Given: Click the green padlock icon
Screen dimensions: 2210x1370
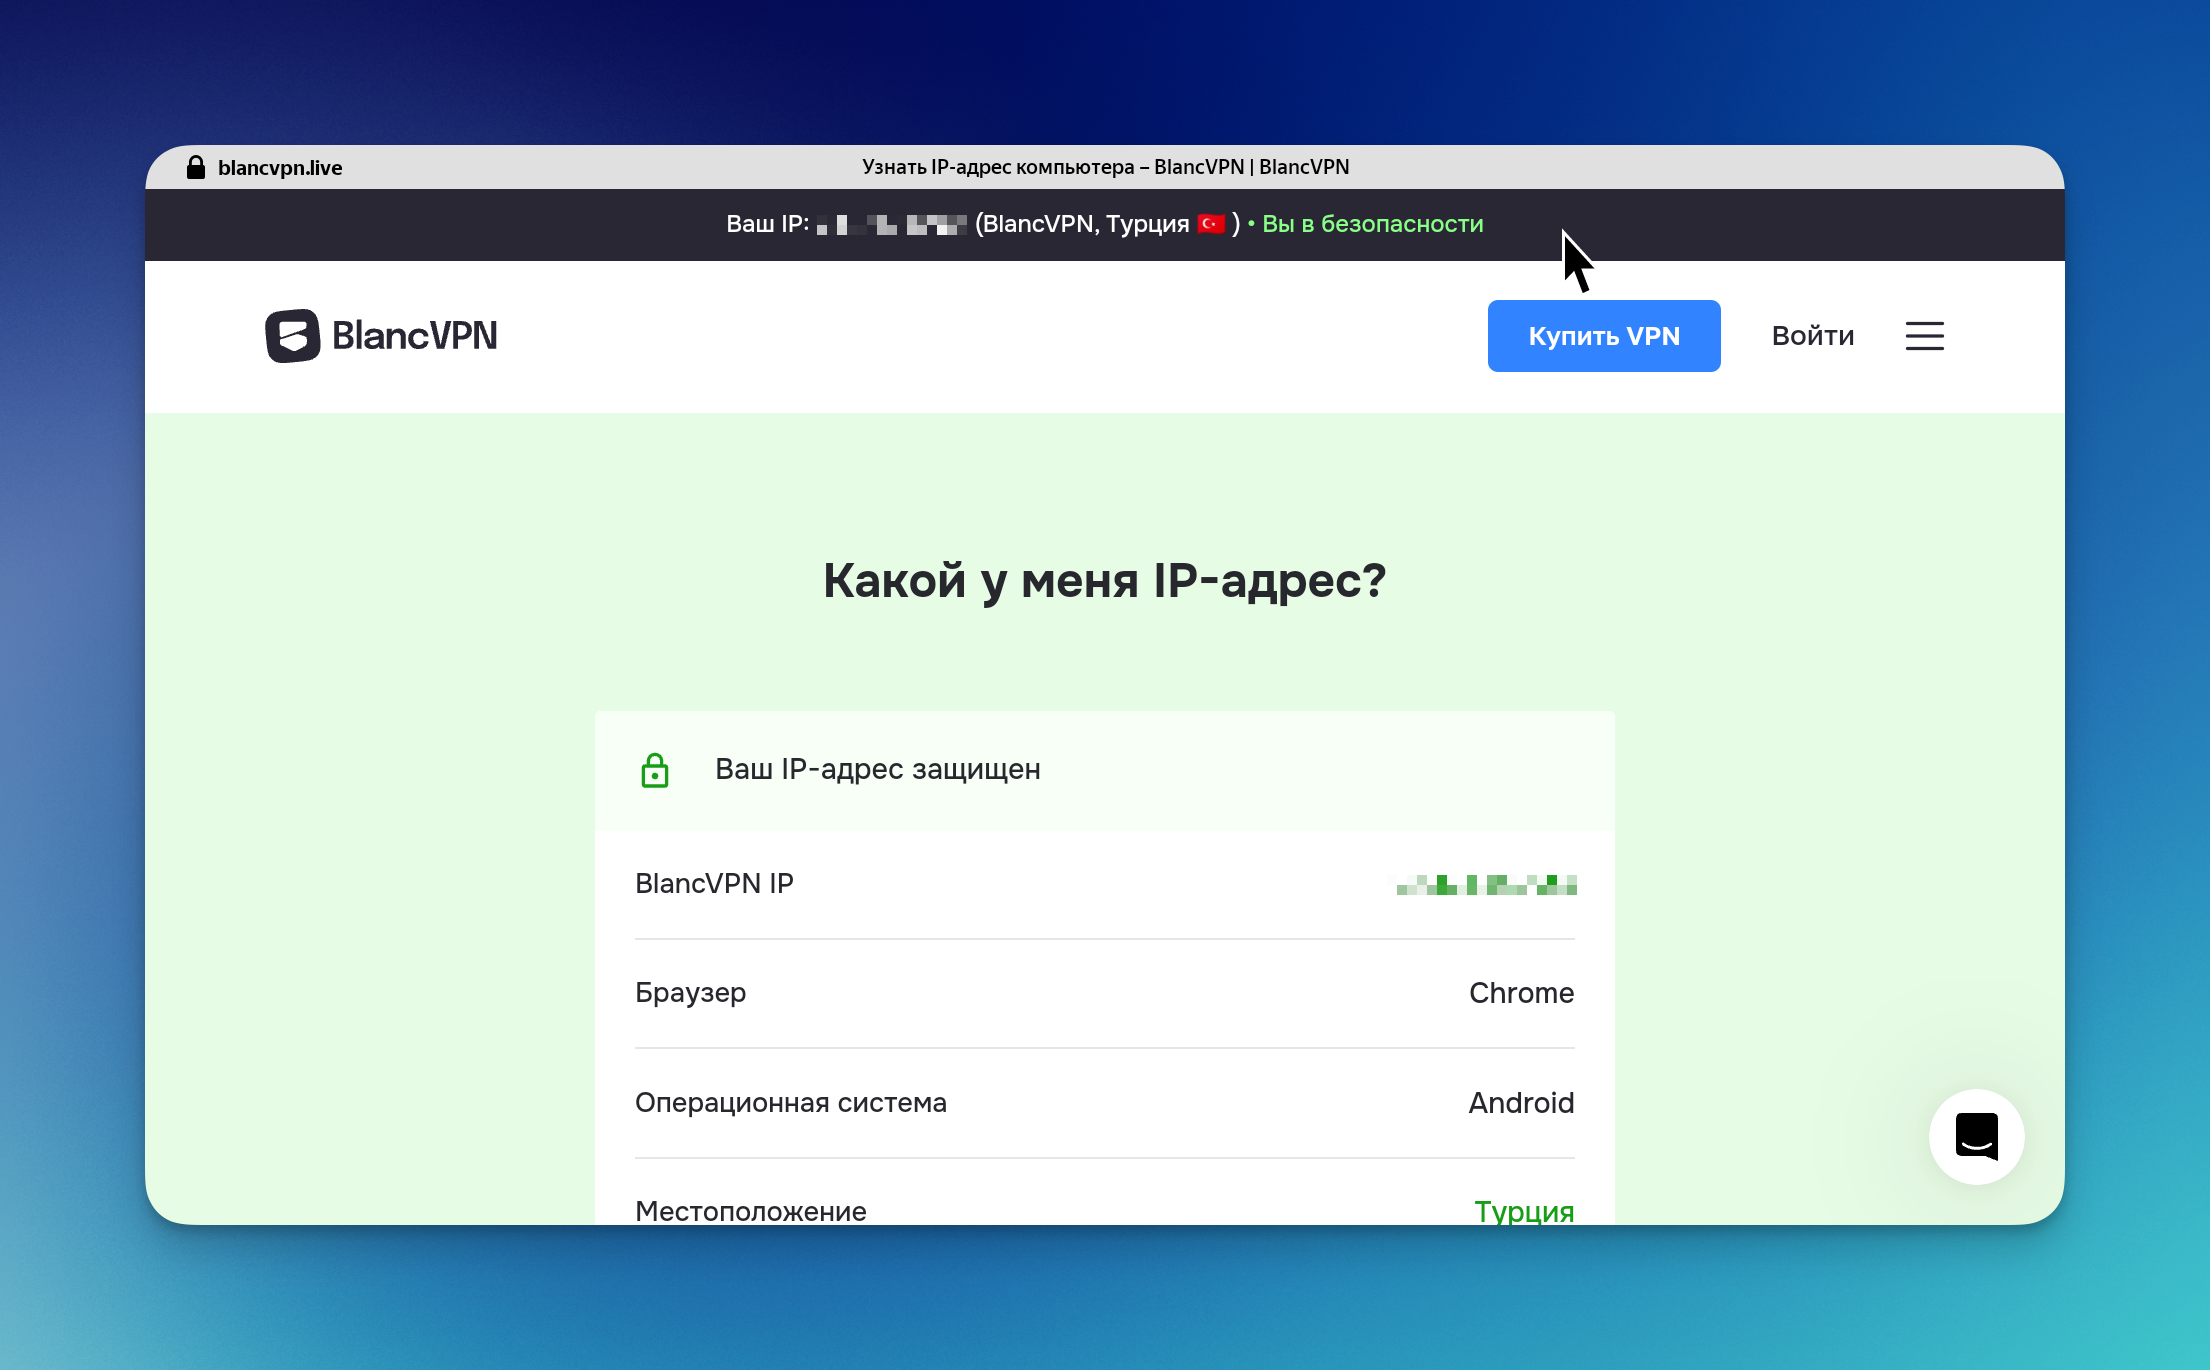Looking at the screenshot, I should click(x=655, y=770).
